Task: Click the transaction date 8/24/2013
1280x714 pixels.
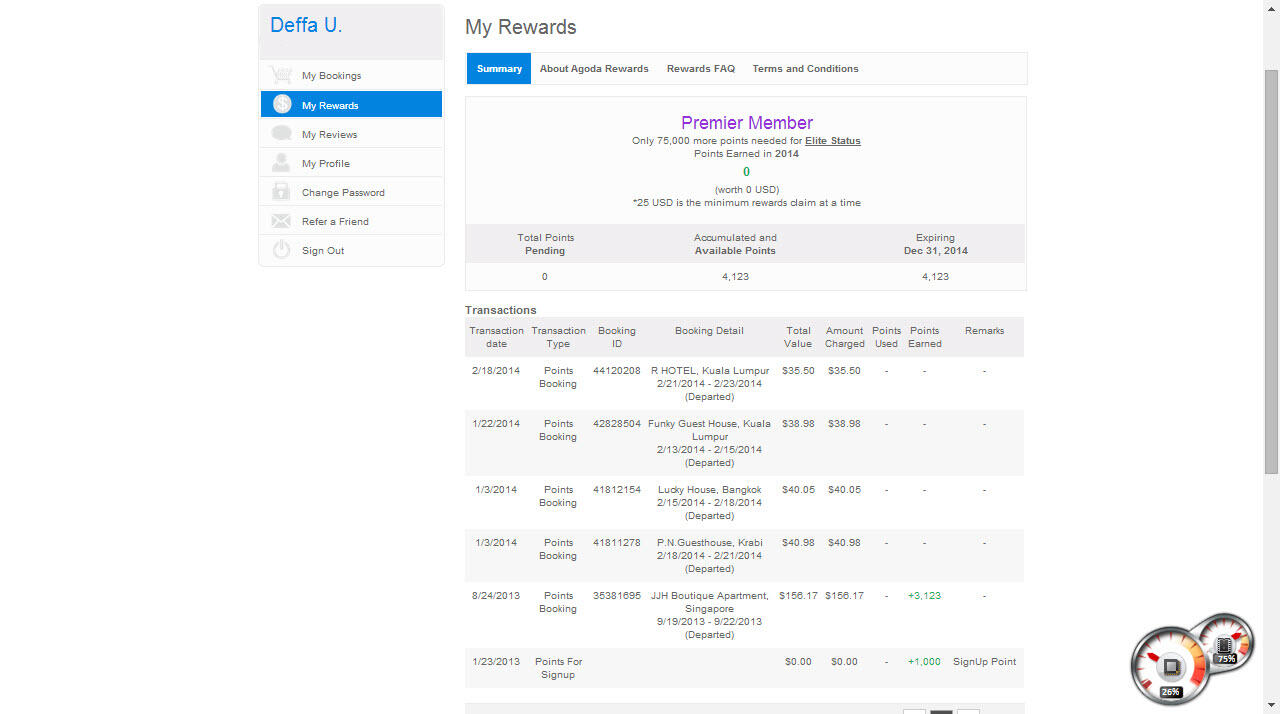Action: coord(496,595)
